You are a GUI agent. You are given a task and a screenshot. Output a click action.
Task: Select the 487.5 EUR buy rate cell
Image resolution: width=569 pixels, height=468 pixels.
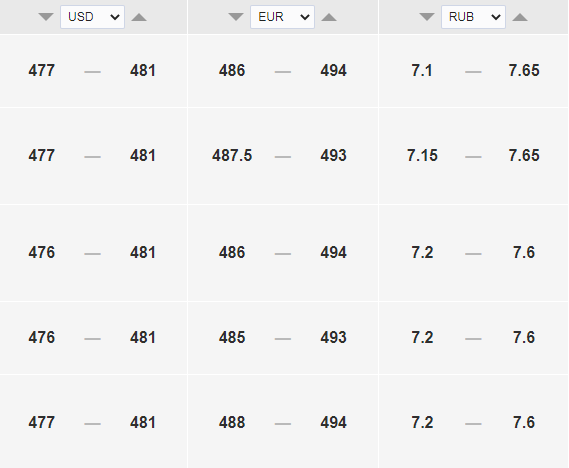coord(232,156)
